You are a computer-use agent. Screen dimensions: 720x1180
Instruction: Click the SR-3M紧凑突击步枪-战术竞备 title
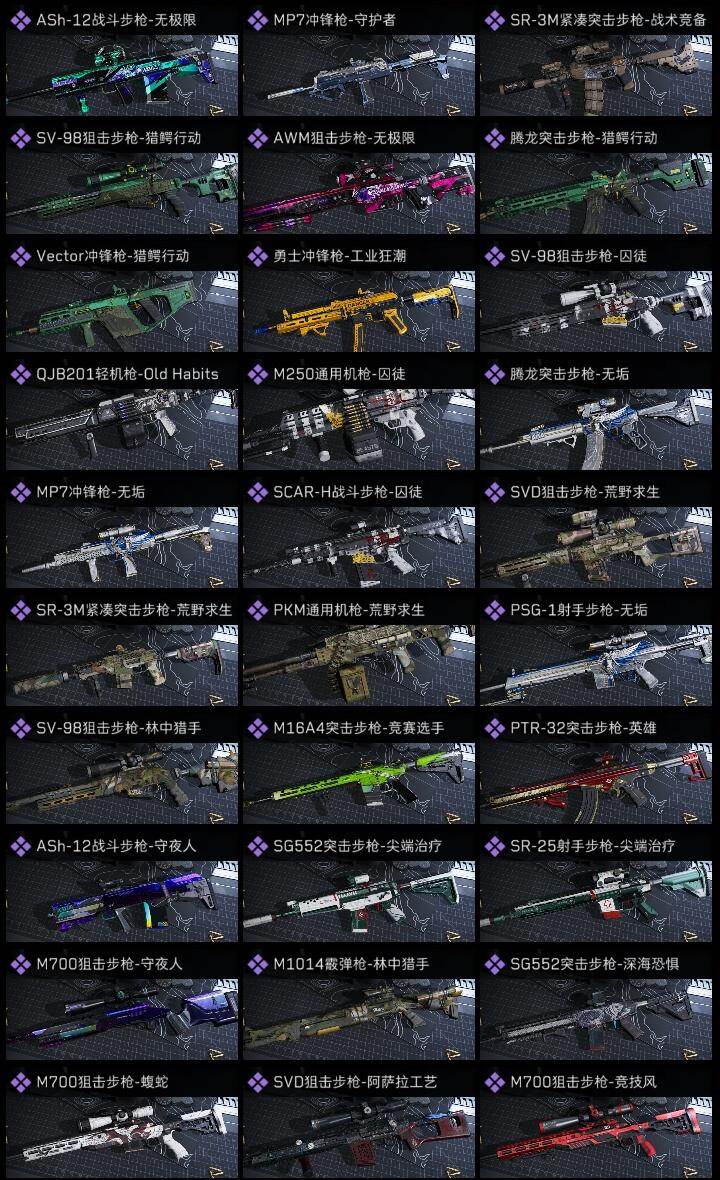click(608, 20)
